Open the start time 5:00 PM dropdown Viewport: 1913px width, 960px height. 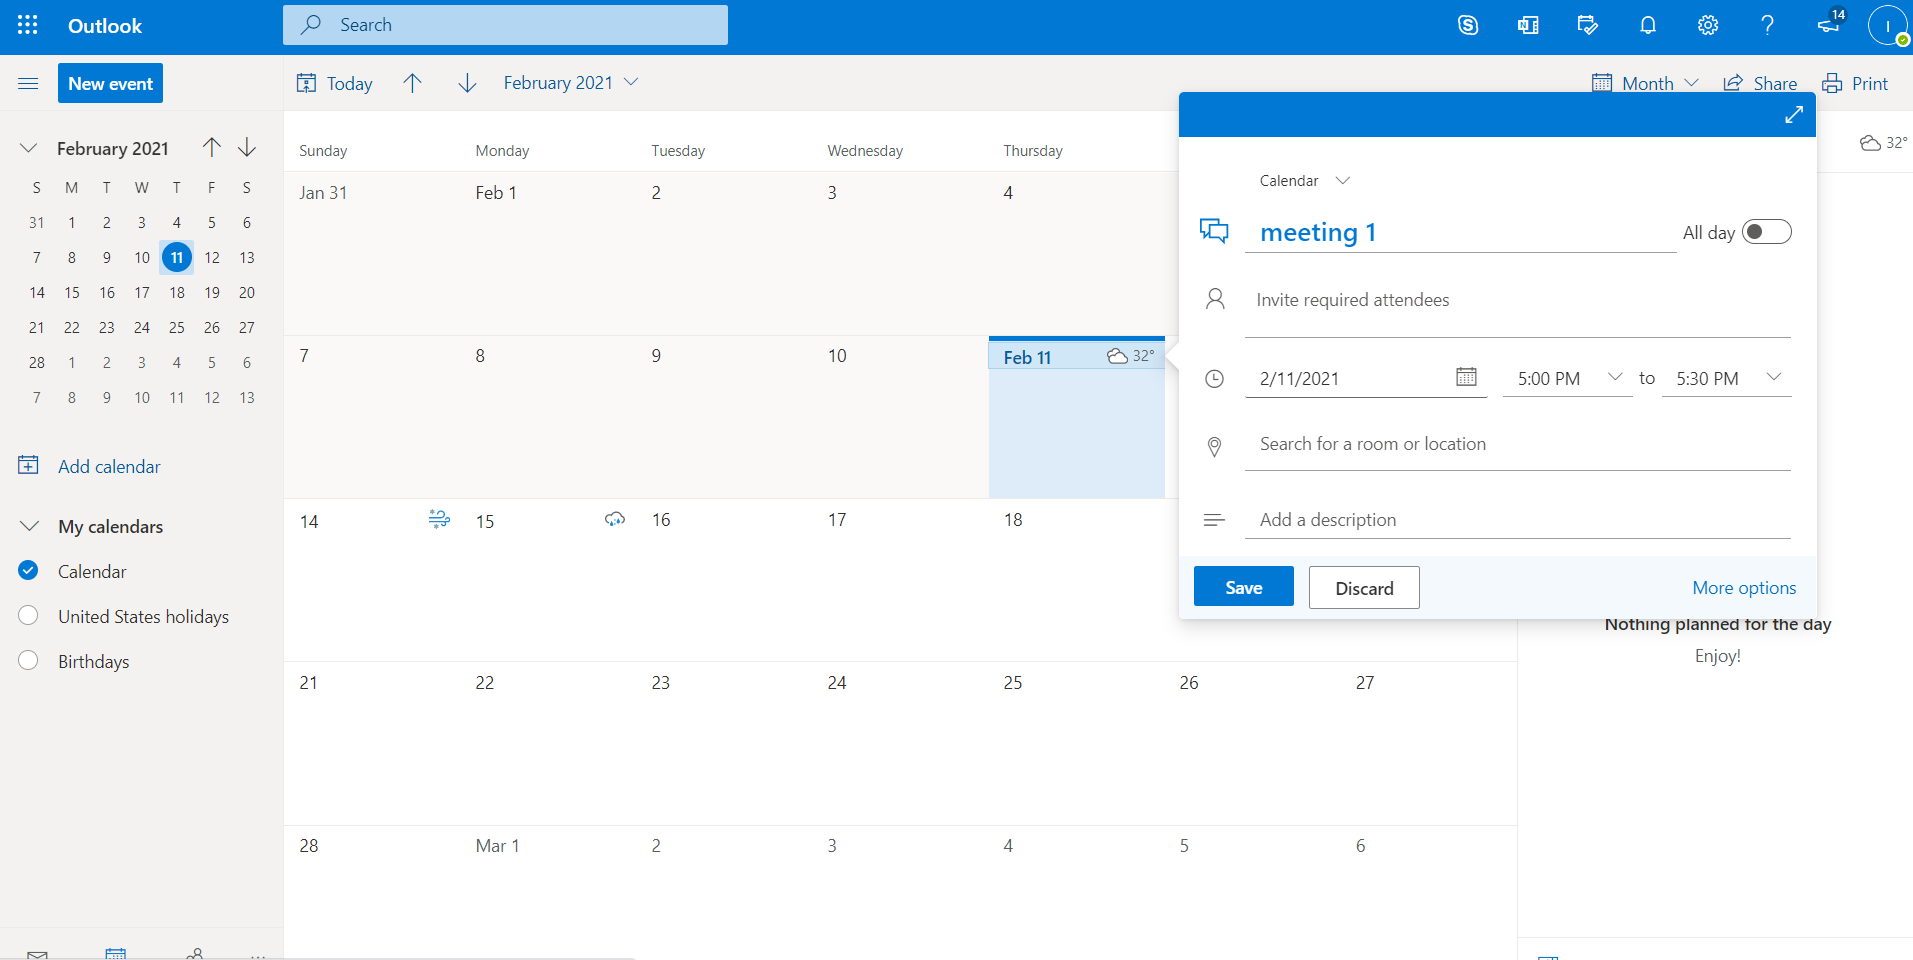click(1614, 378)
